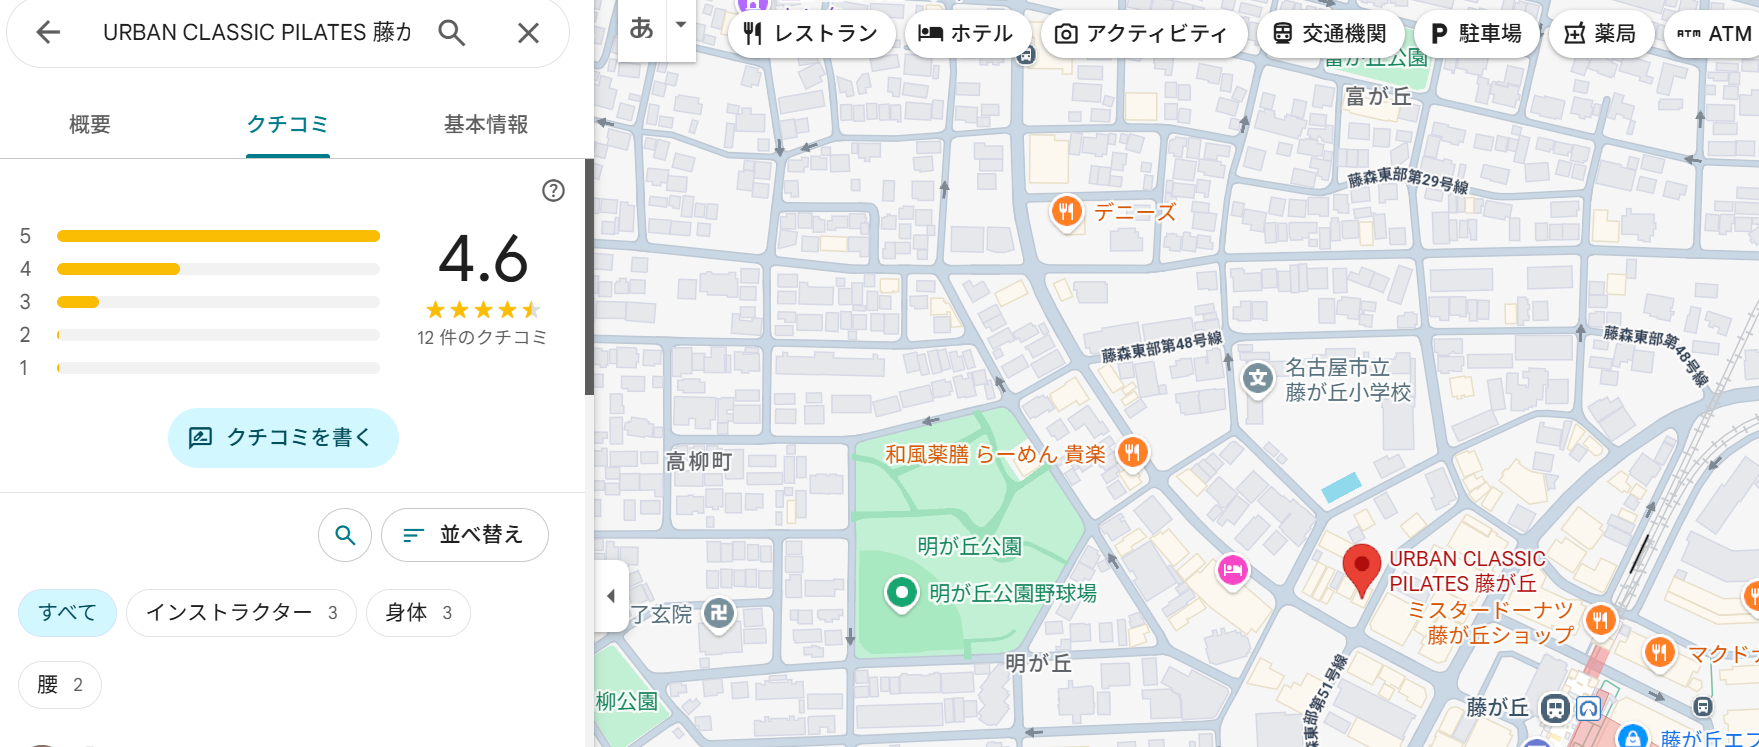Click the magnifier search icon
This screenshot has height=747, width=1759.
pyautogui.click(x=452, y=33)
